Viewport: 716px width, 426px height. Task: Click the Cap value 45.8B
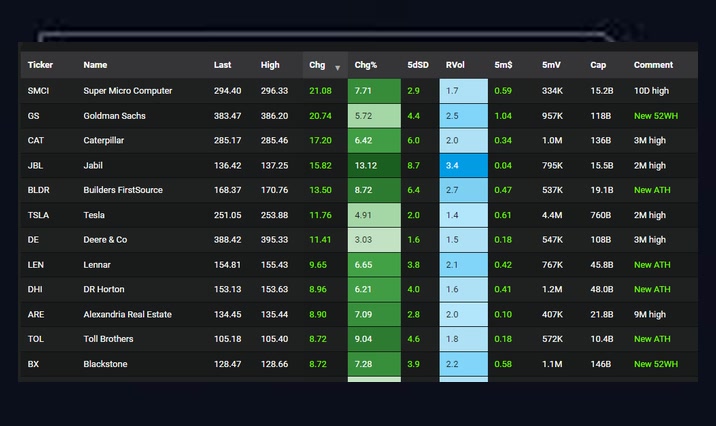click(602, 265)
